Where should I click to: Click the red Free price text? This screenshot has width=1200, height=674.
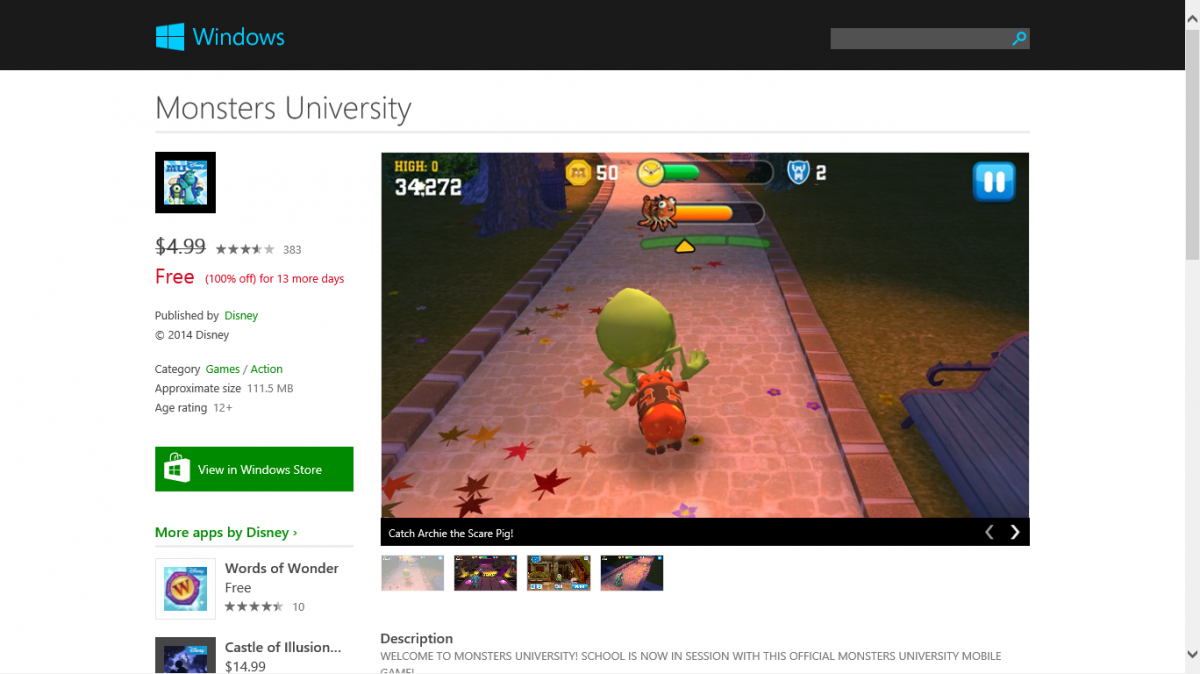[x=175, y=277]
